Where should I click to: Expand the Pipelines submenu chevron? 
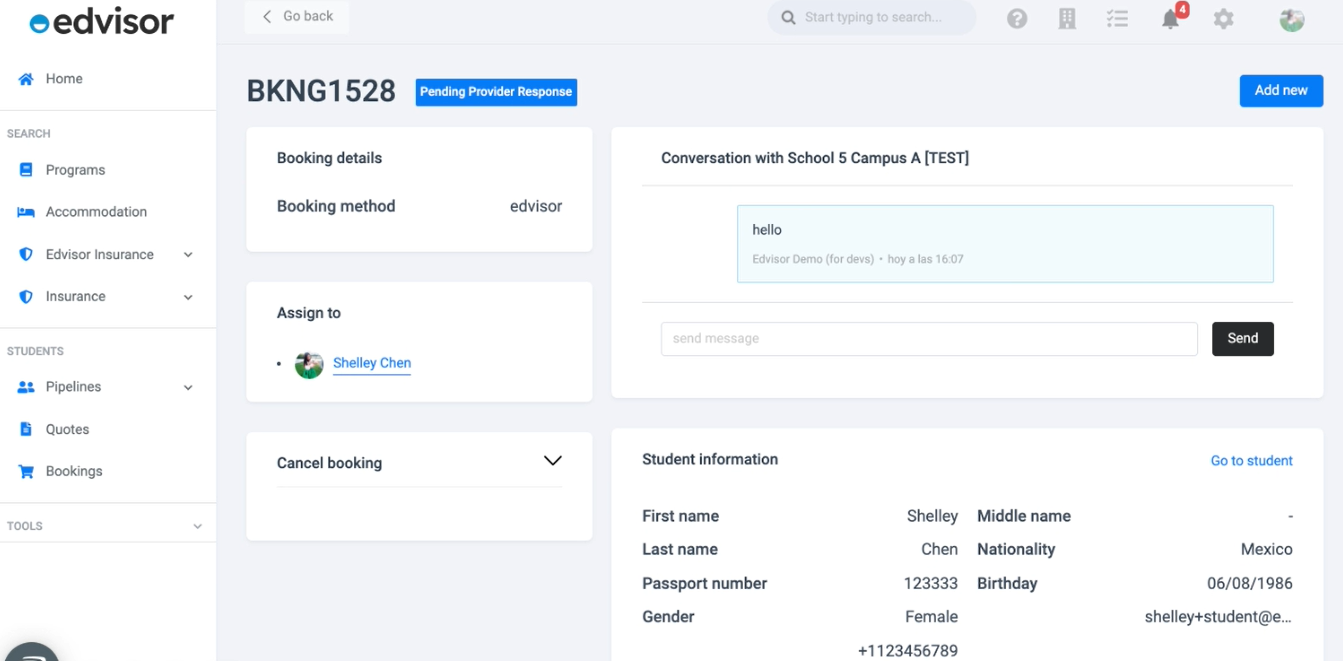(x=188, y=387)
